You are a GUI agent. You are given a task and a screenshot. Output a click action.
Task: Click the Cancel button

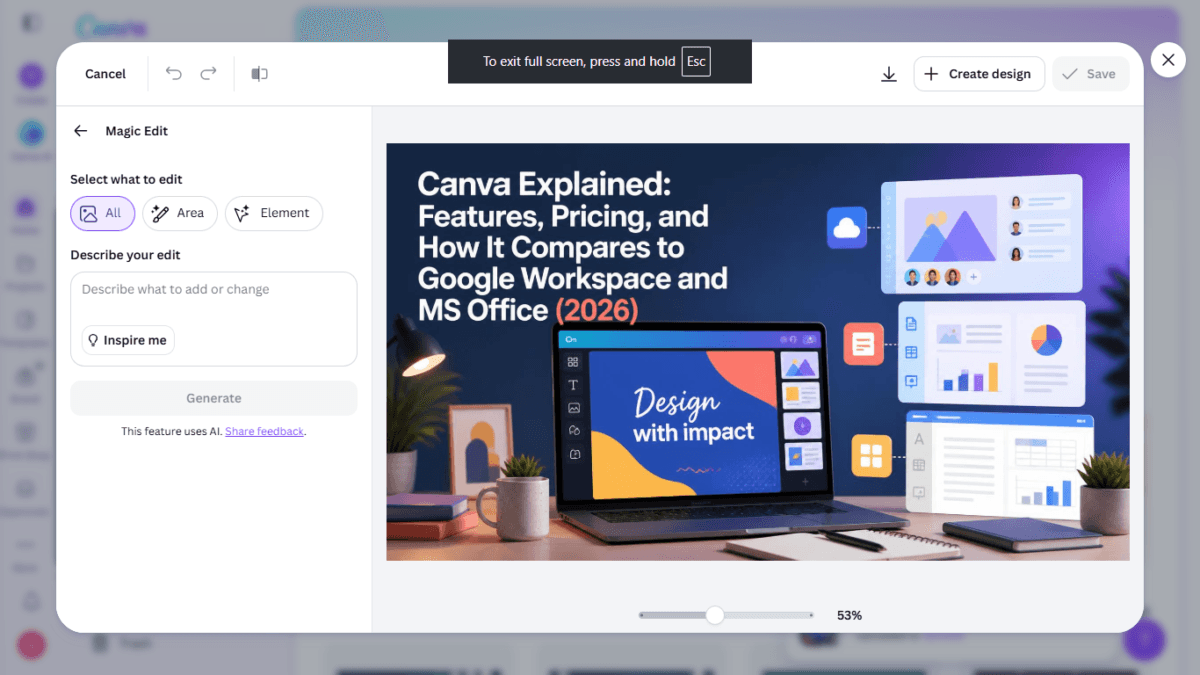105,74
